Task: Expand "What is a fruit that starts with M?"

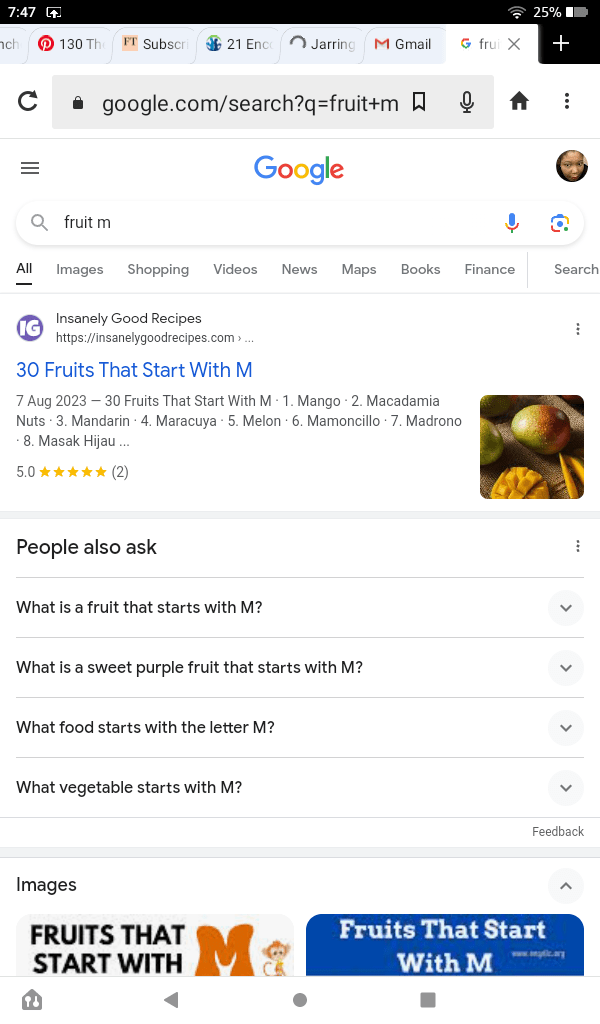Action: pos(566,608)
